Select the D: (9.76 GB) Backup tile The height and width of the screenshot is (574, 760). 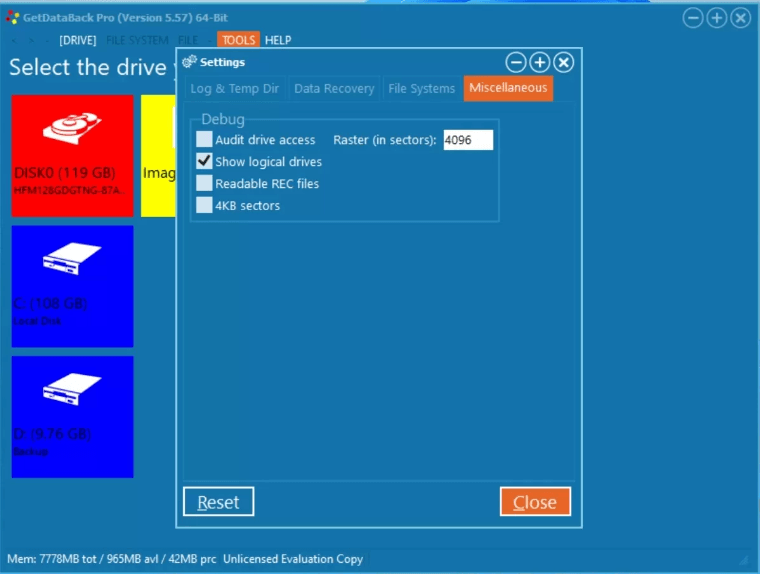pyautogui.click(x=72, y=416)
